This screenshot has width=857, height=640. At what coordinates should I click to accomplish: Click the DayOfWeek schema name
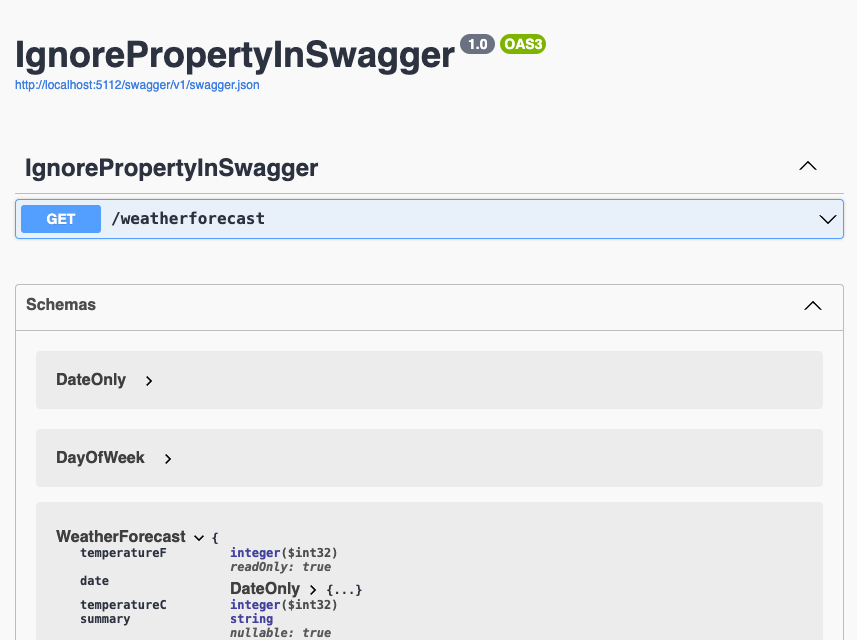100,458
